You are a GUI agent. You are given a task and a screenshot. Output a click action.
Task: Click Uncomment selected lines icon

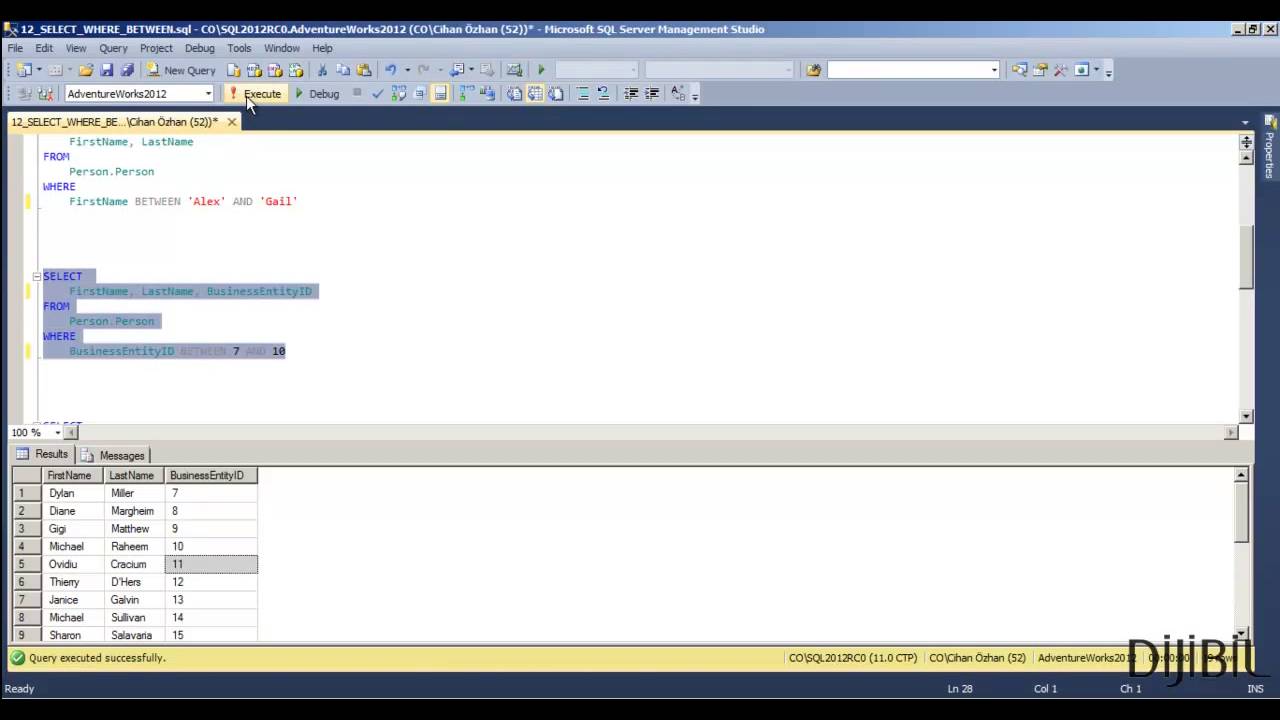603,94
